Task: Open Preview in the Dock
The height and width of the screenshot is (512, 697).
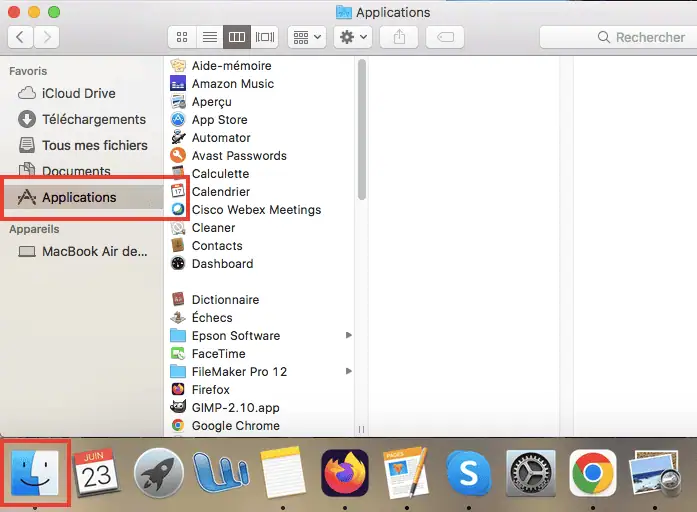Action: point(654,473)
